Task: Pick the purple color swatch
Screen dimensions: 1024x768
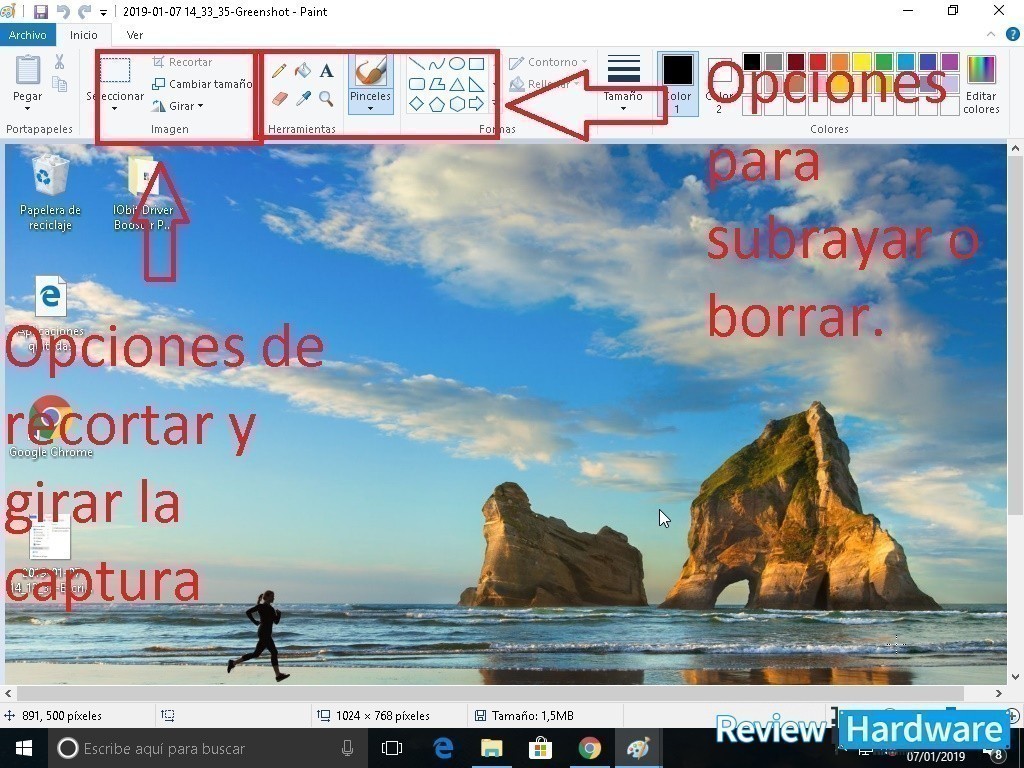Action: (950, 61)
